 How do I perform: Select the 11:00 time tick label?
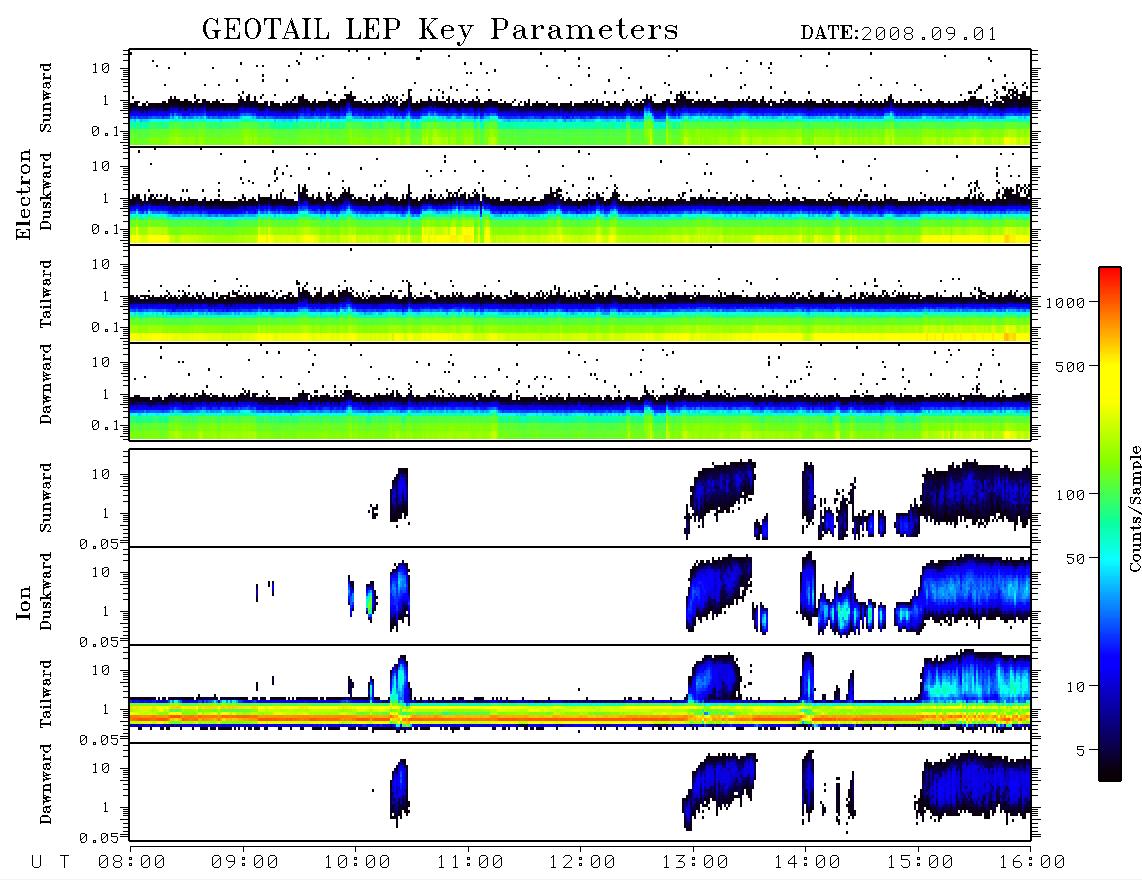click(x=470, y=863)
